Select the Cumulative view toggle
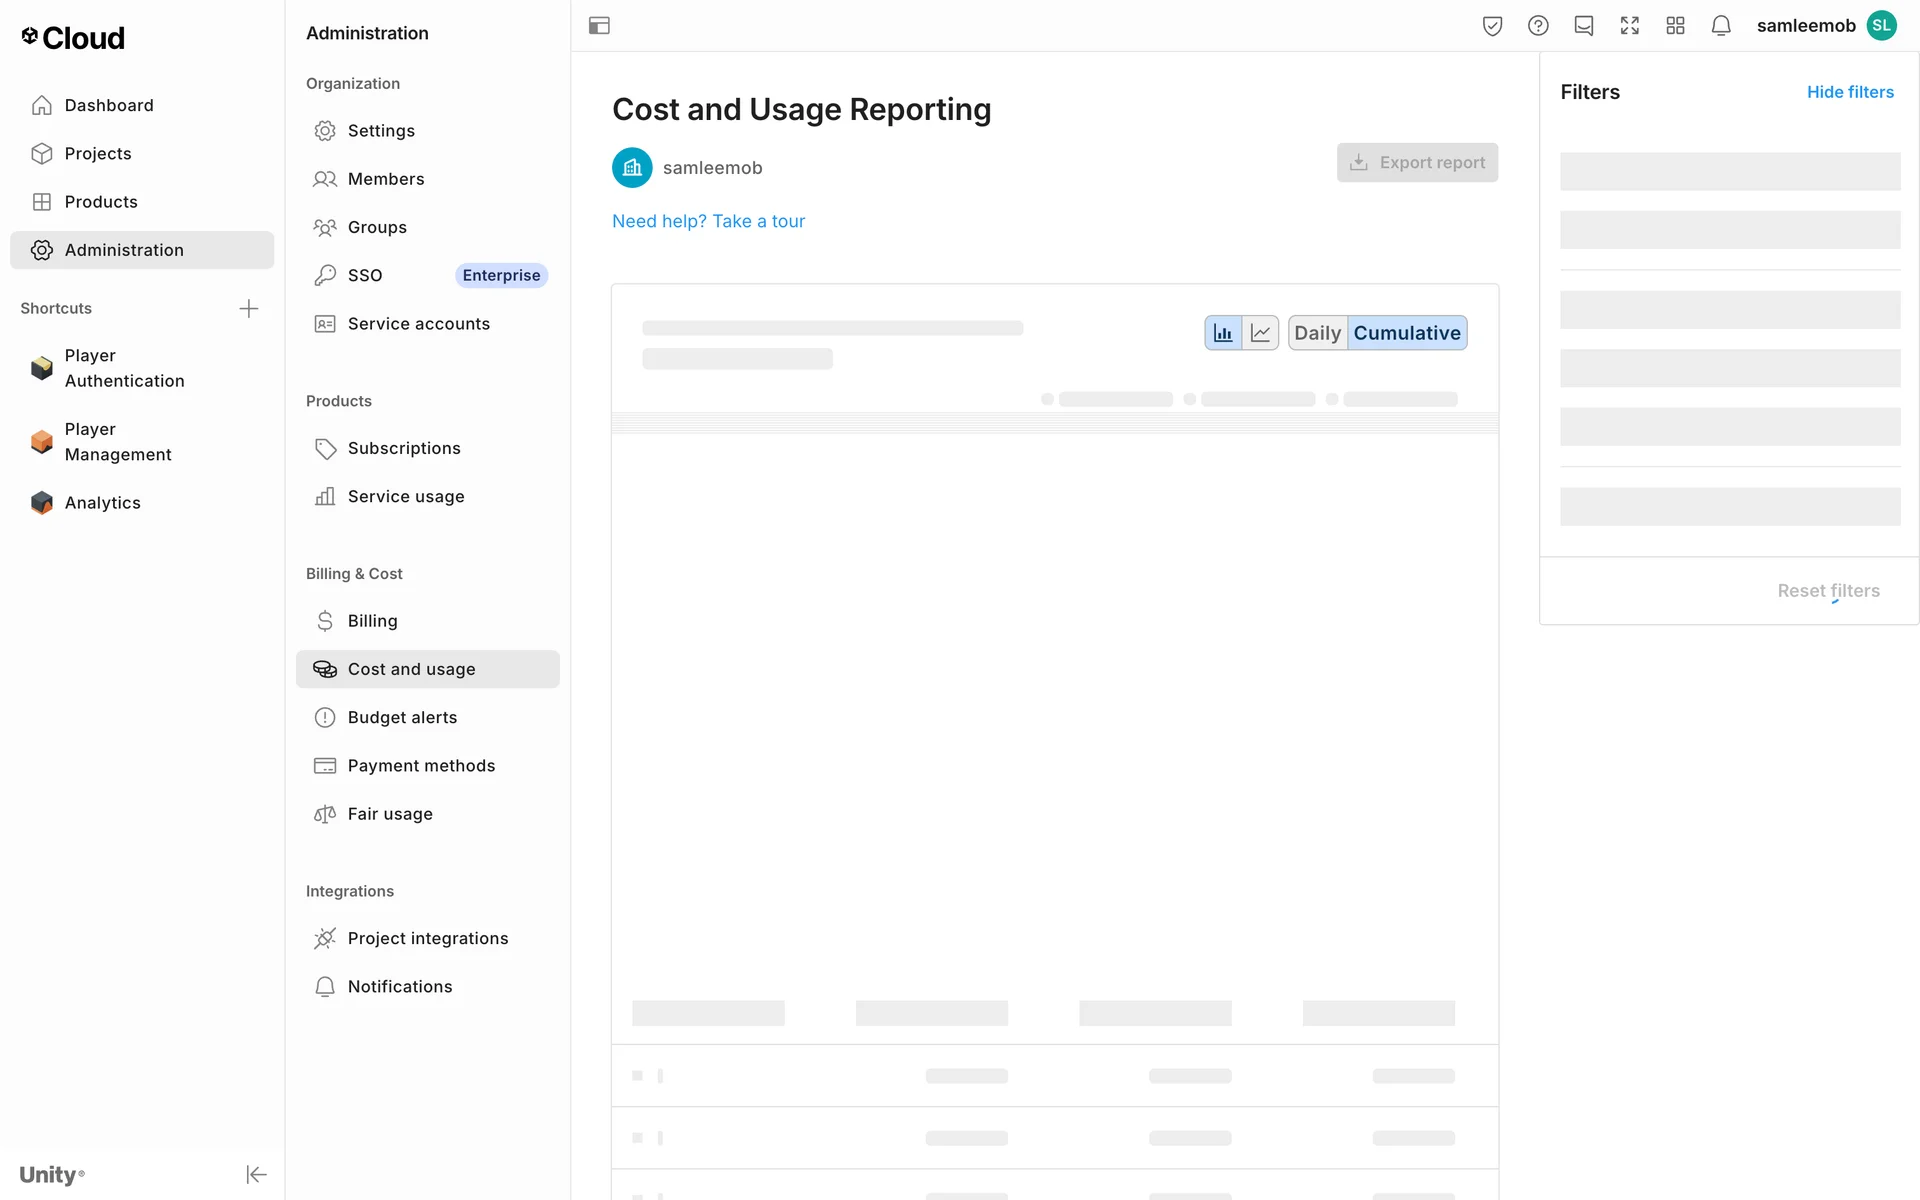Image resolution: width=1920 pixels, height=1200 pixels. click(1406, 333)
